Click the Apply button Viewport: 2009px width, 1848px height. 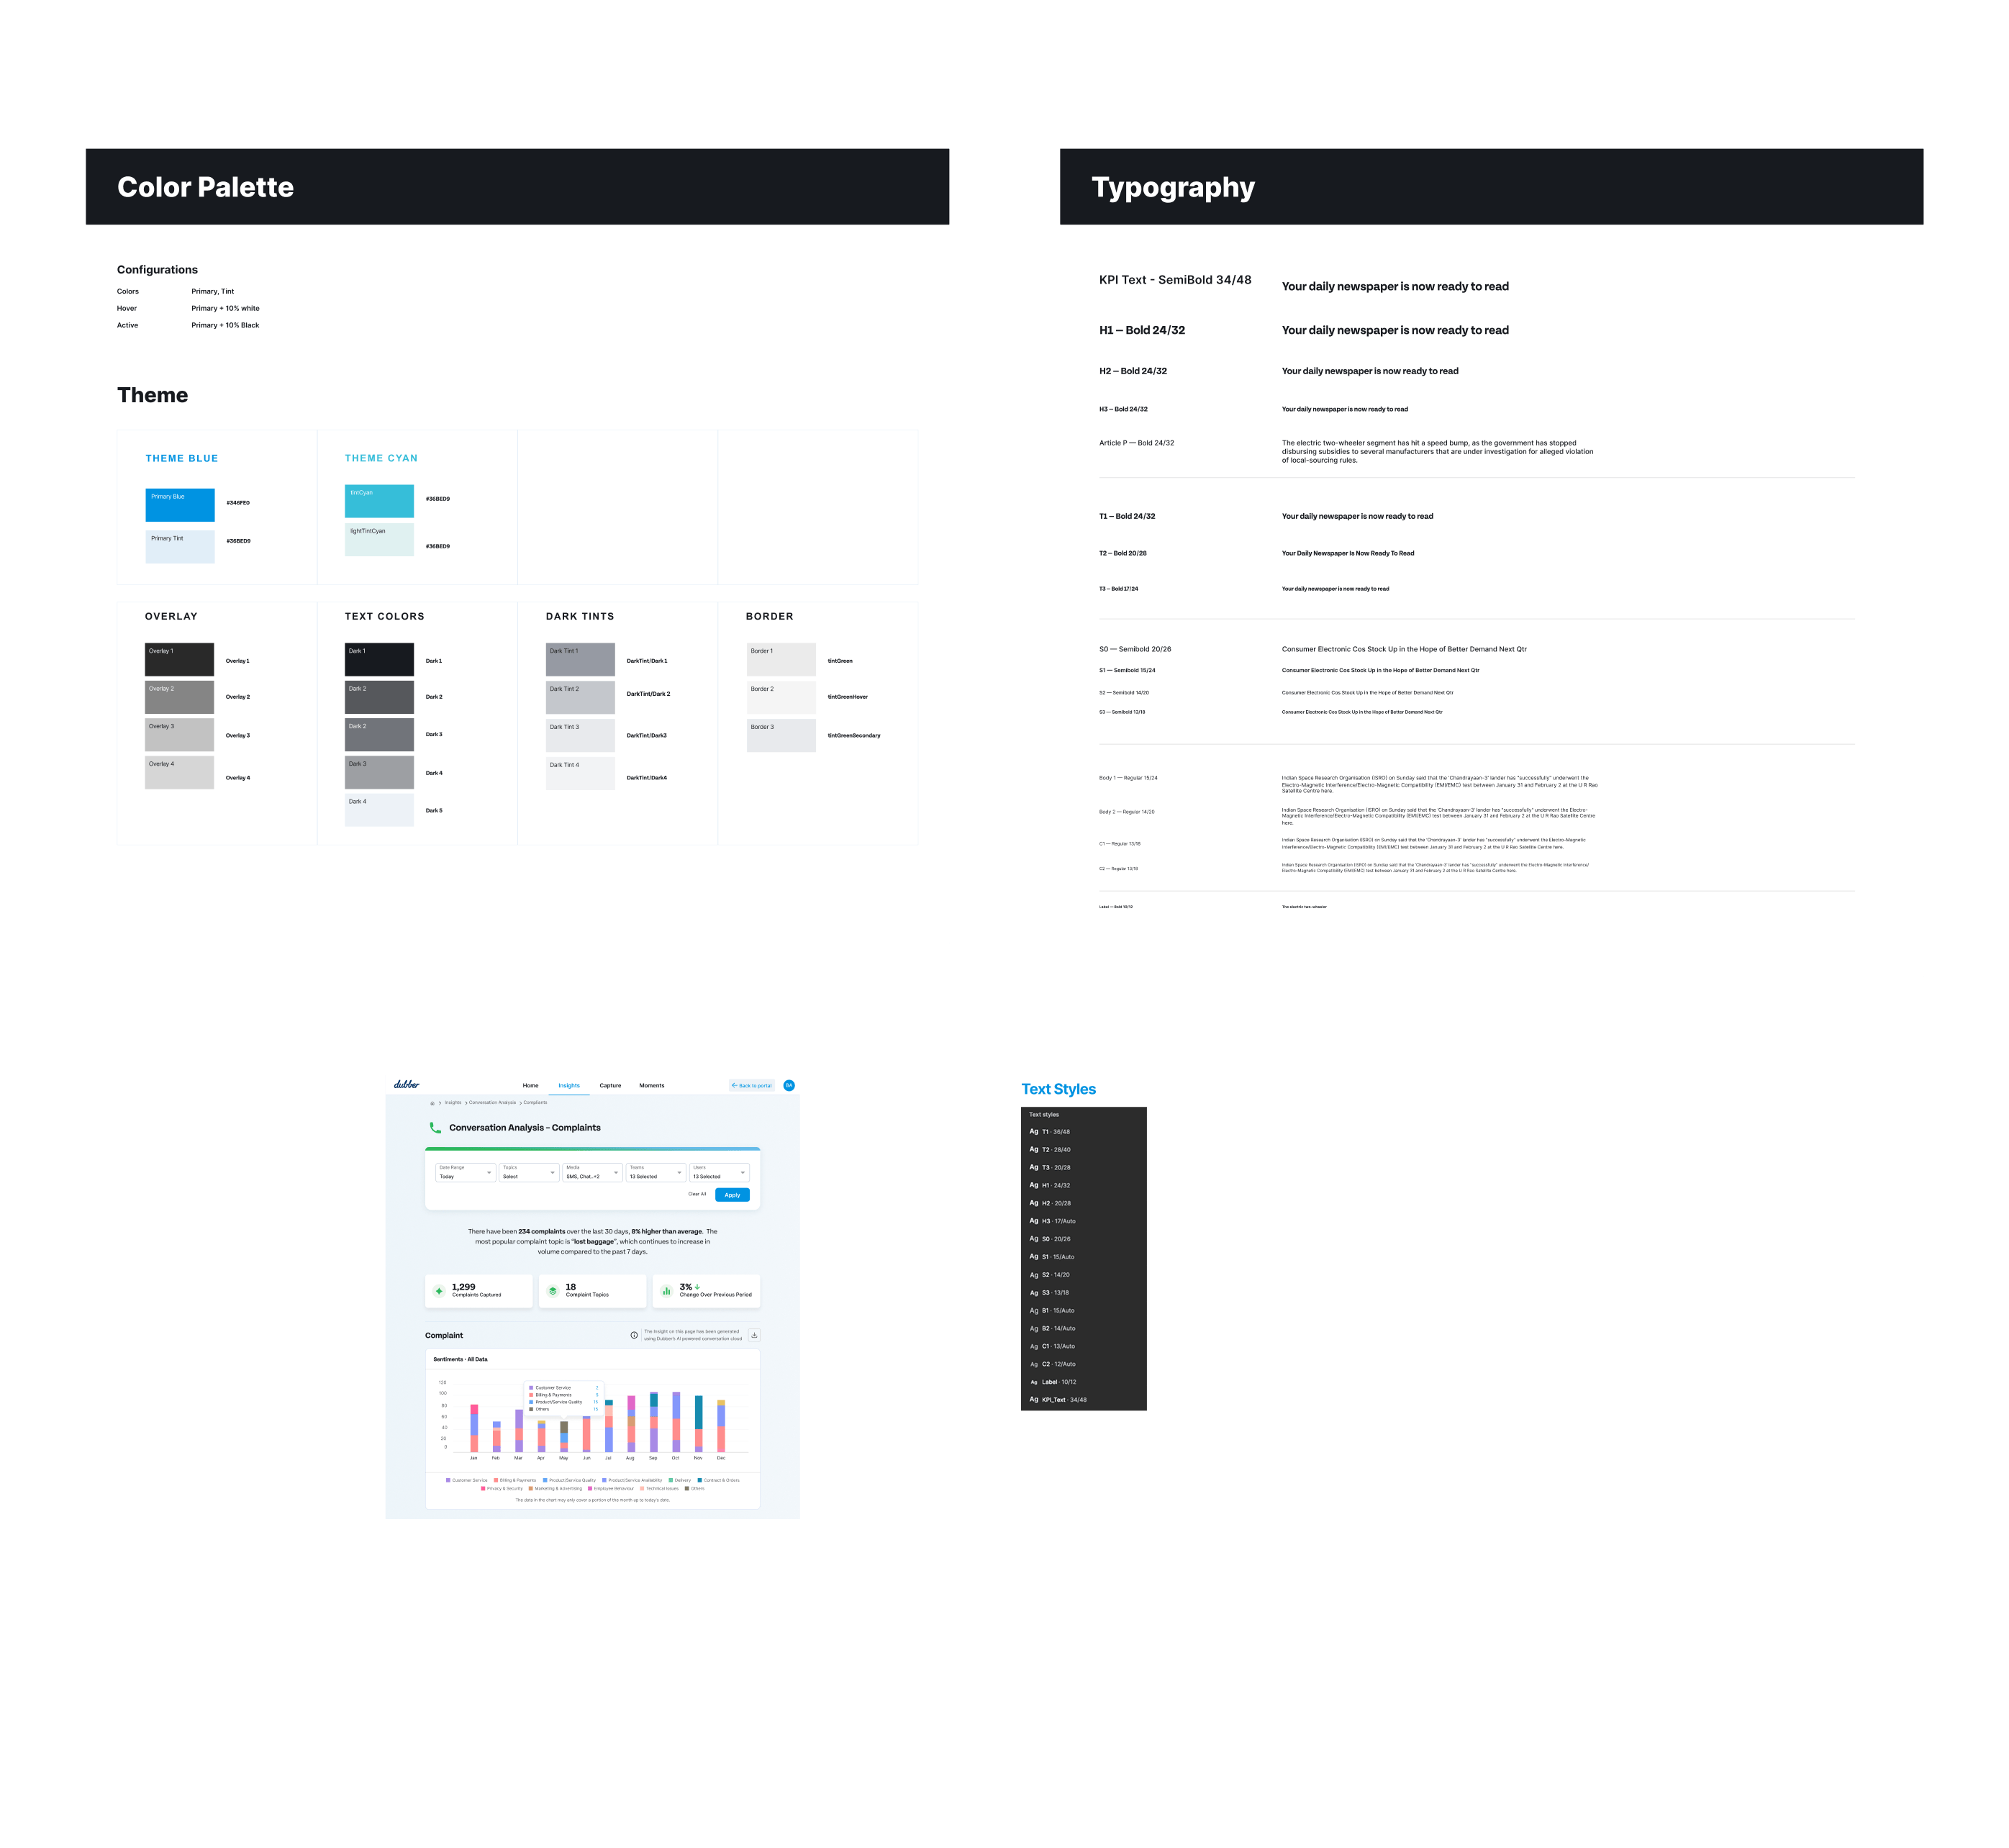(x=732, y=1195)
